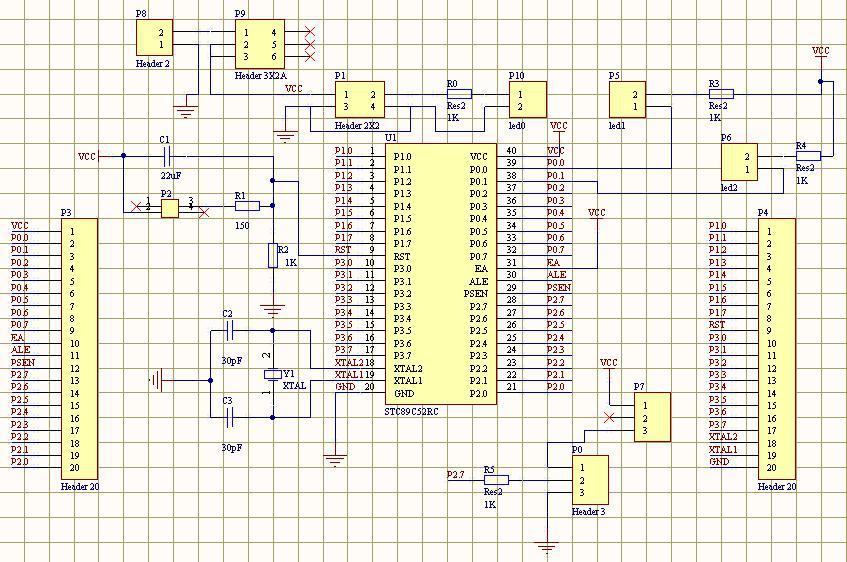The image size is (847, 562).
Task: Select the R5 resistor symbol
Action: [496, 480]
